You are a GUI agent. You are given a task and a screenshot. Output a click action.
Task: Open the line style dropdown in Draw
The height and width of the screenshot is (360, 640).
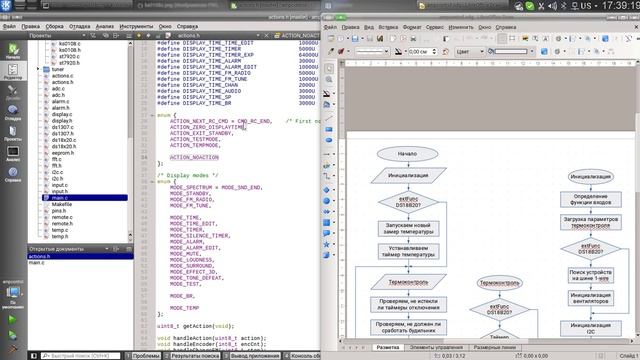point(372,51)
